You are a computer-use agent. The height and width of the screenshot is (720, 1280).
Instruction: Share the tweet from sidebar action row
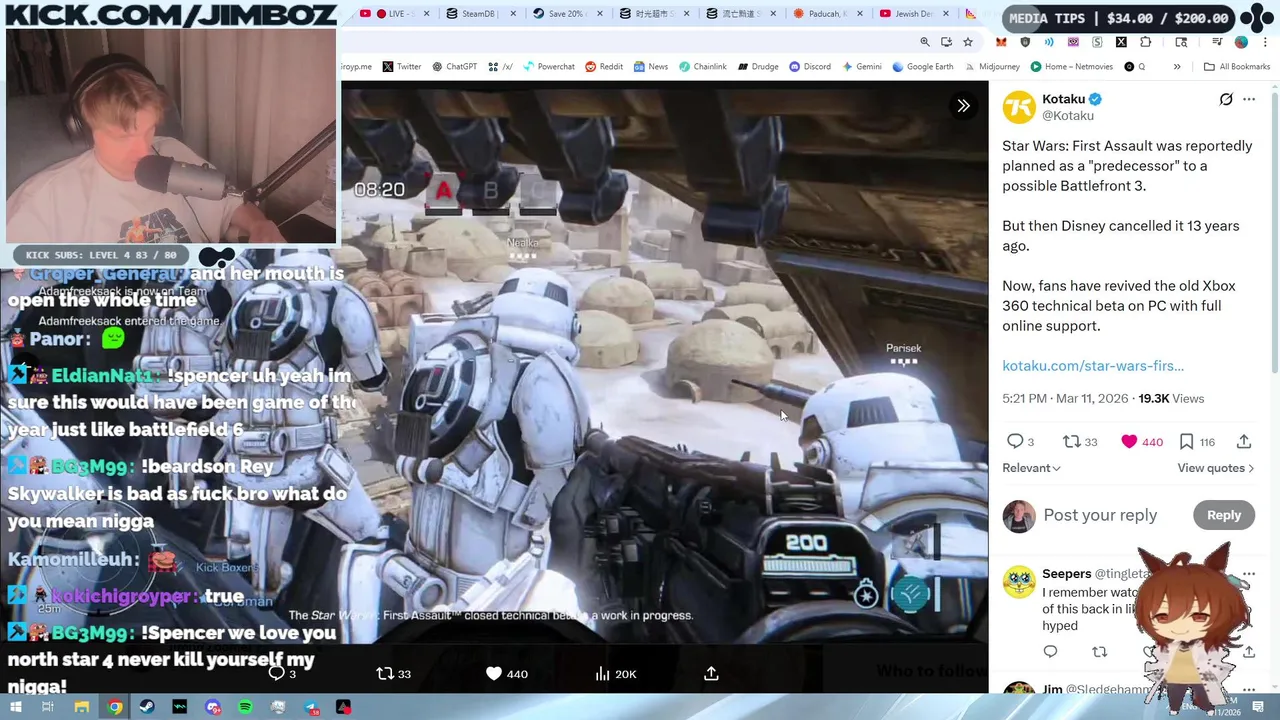click(x=1244, y=441)
